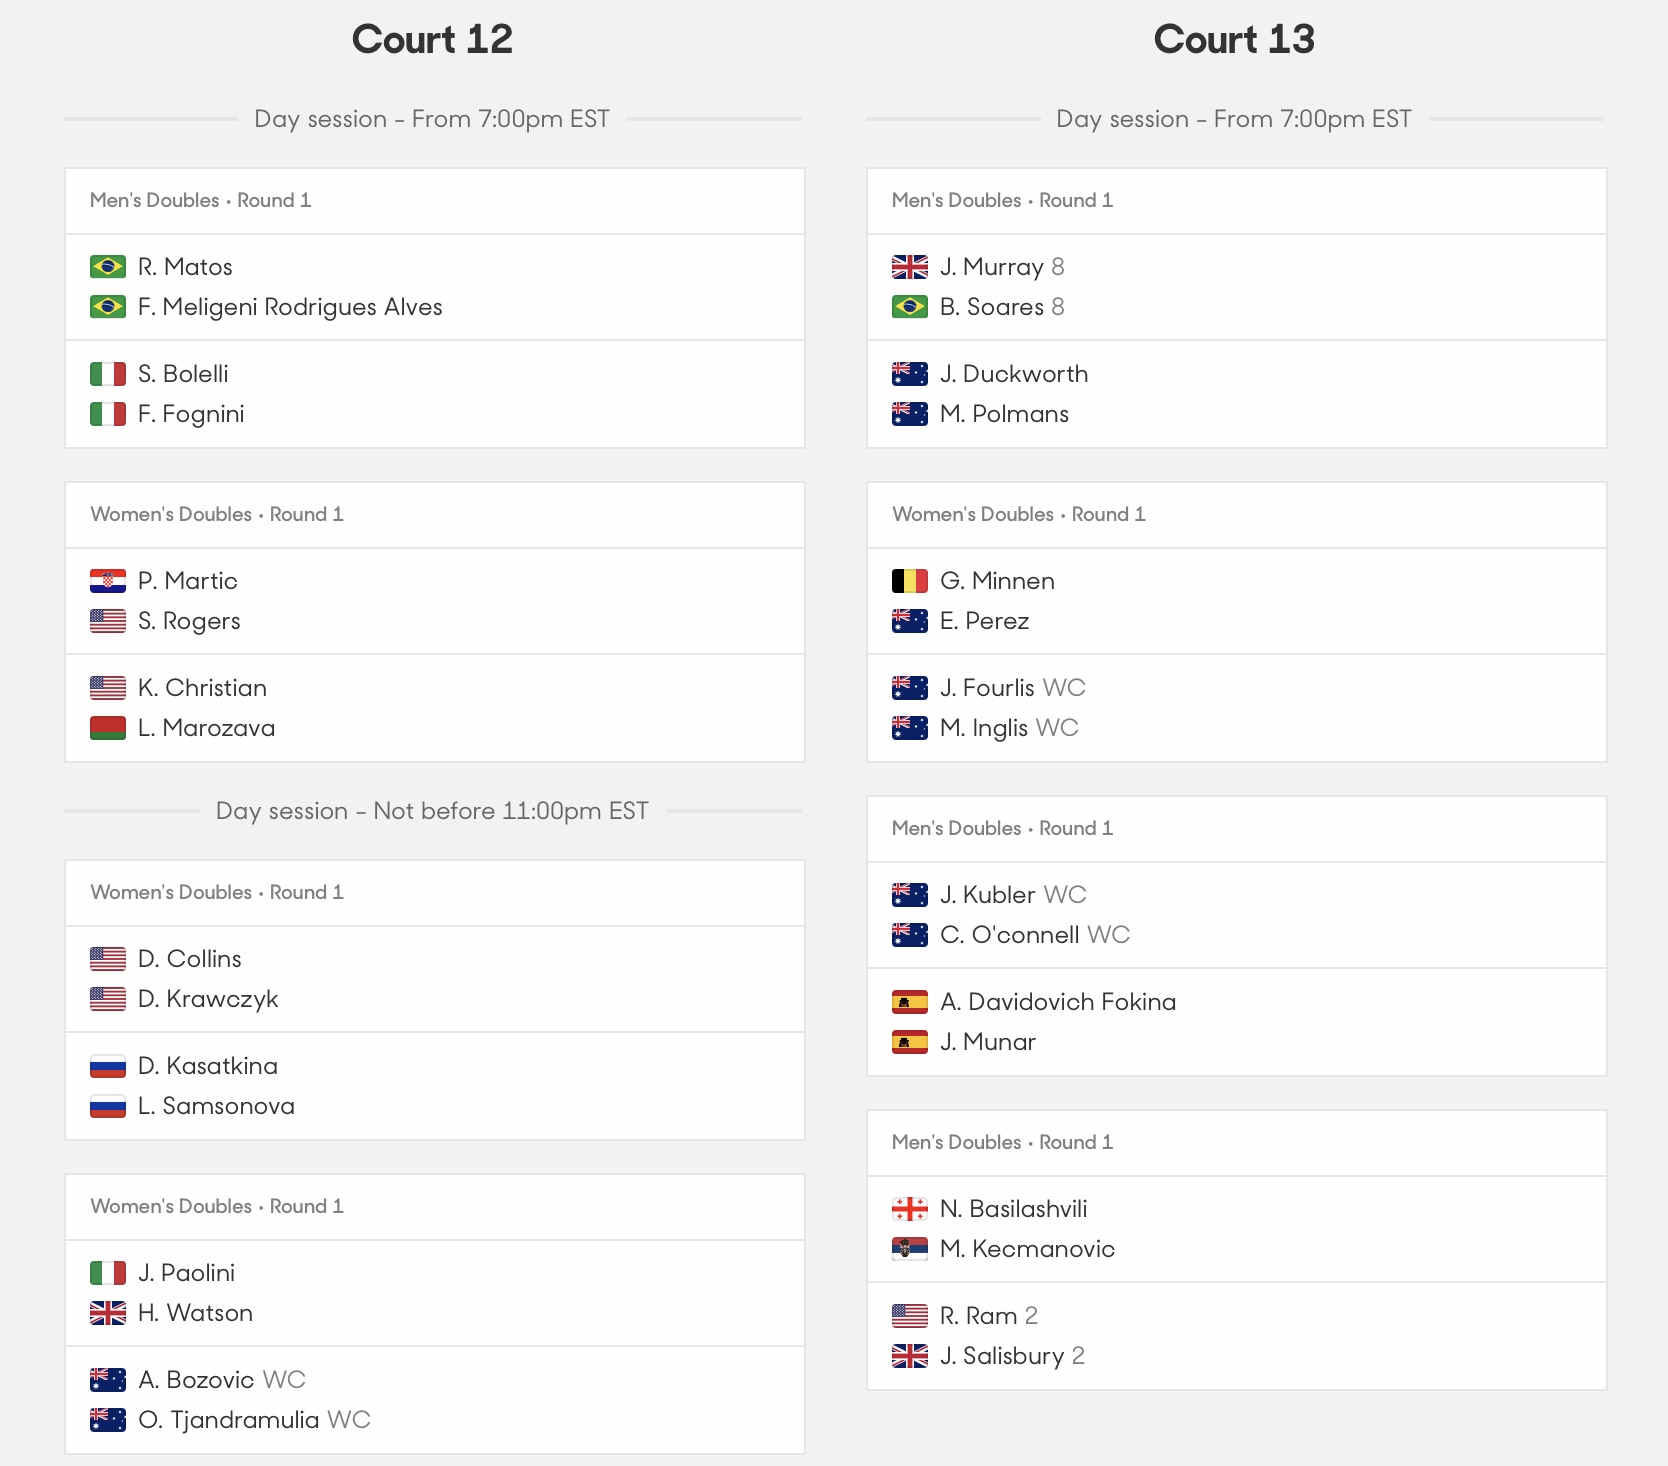Select J. Salisbury in Court 13 match
Screen dimensions: 1668x1466
click(x=1002, y=1356)
